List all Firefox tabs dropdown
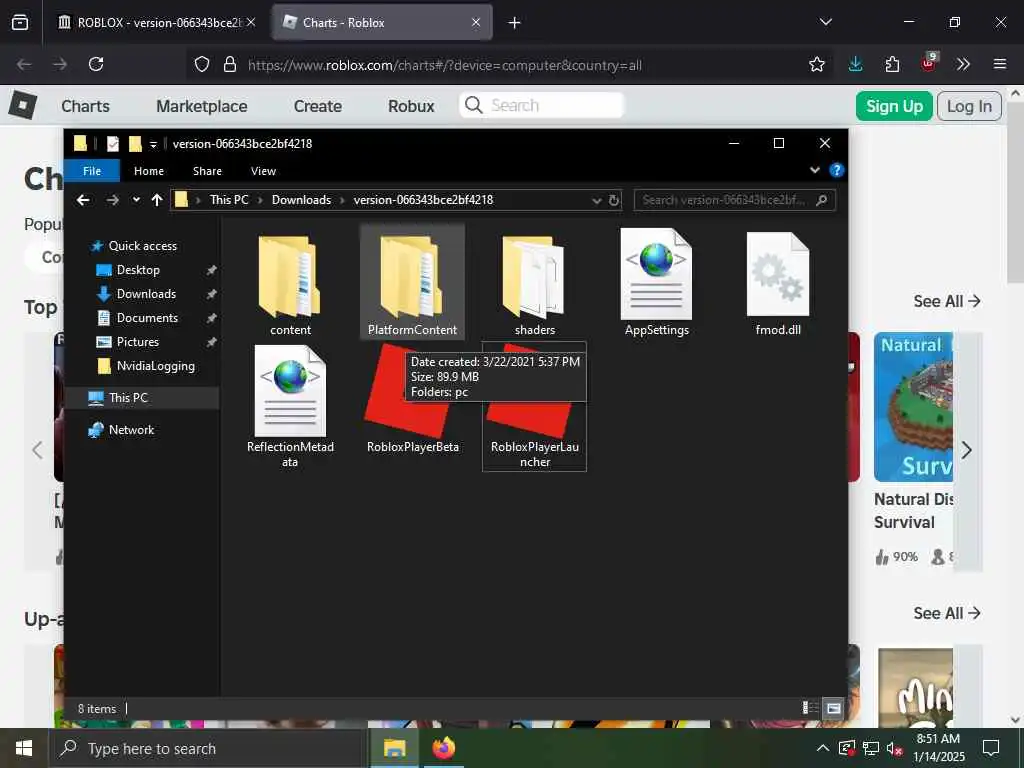The width and height of the screenshot is (1024, 768). click(825, 22)
